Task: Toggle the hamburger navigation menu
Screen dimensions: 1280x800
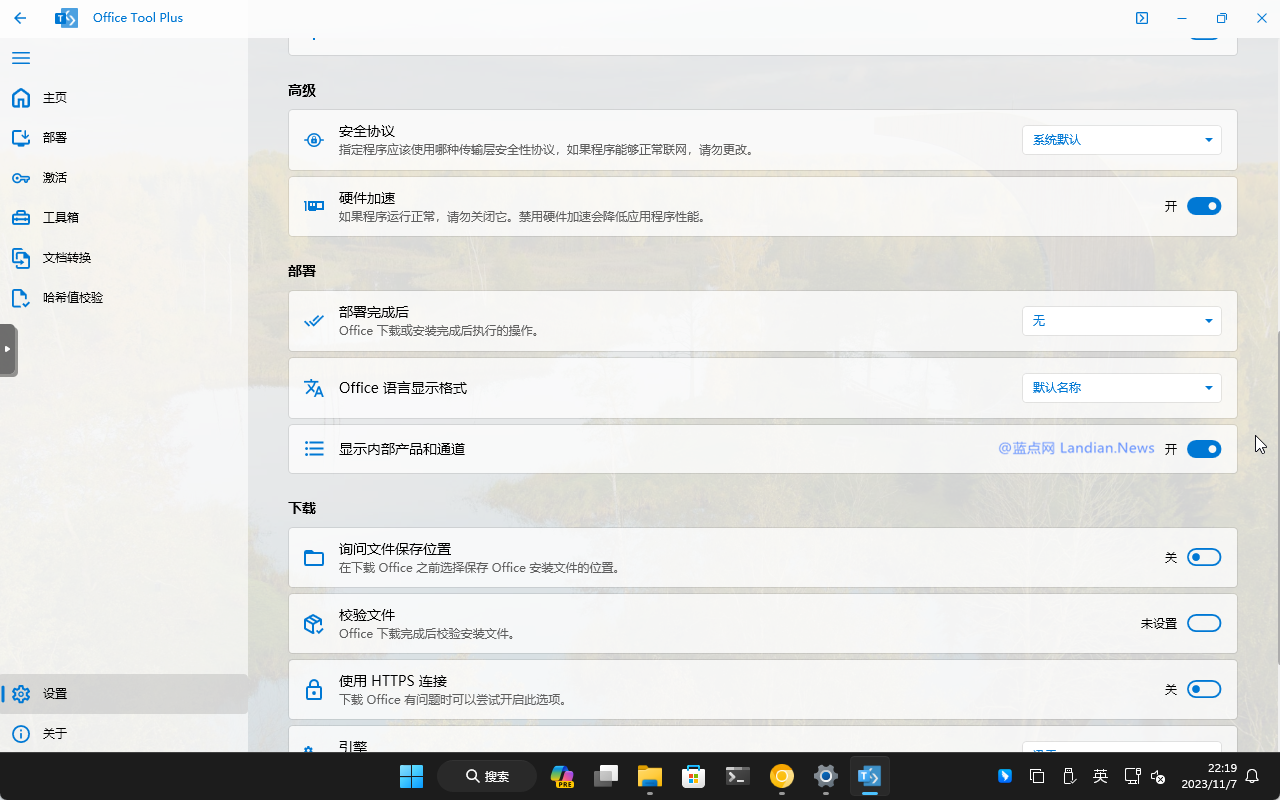Action: coord(20,58)
